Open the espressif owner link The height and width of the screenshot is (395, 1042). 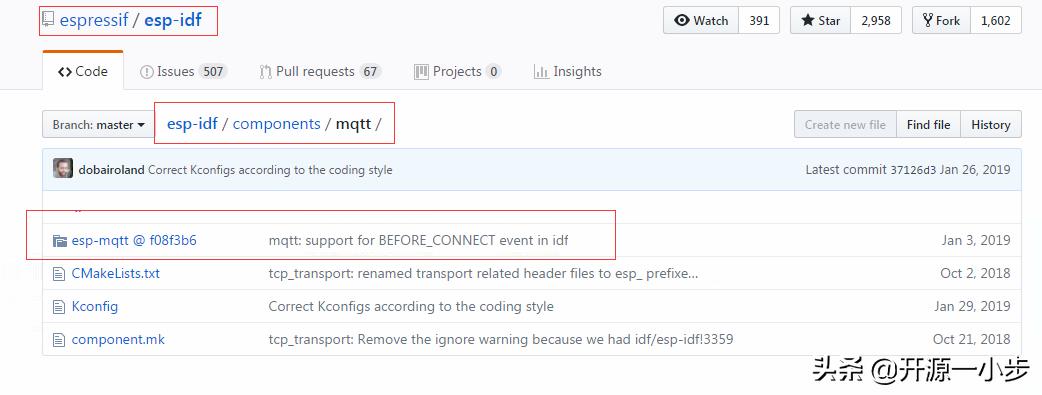[94, 21]
